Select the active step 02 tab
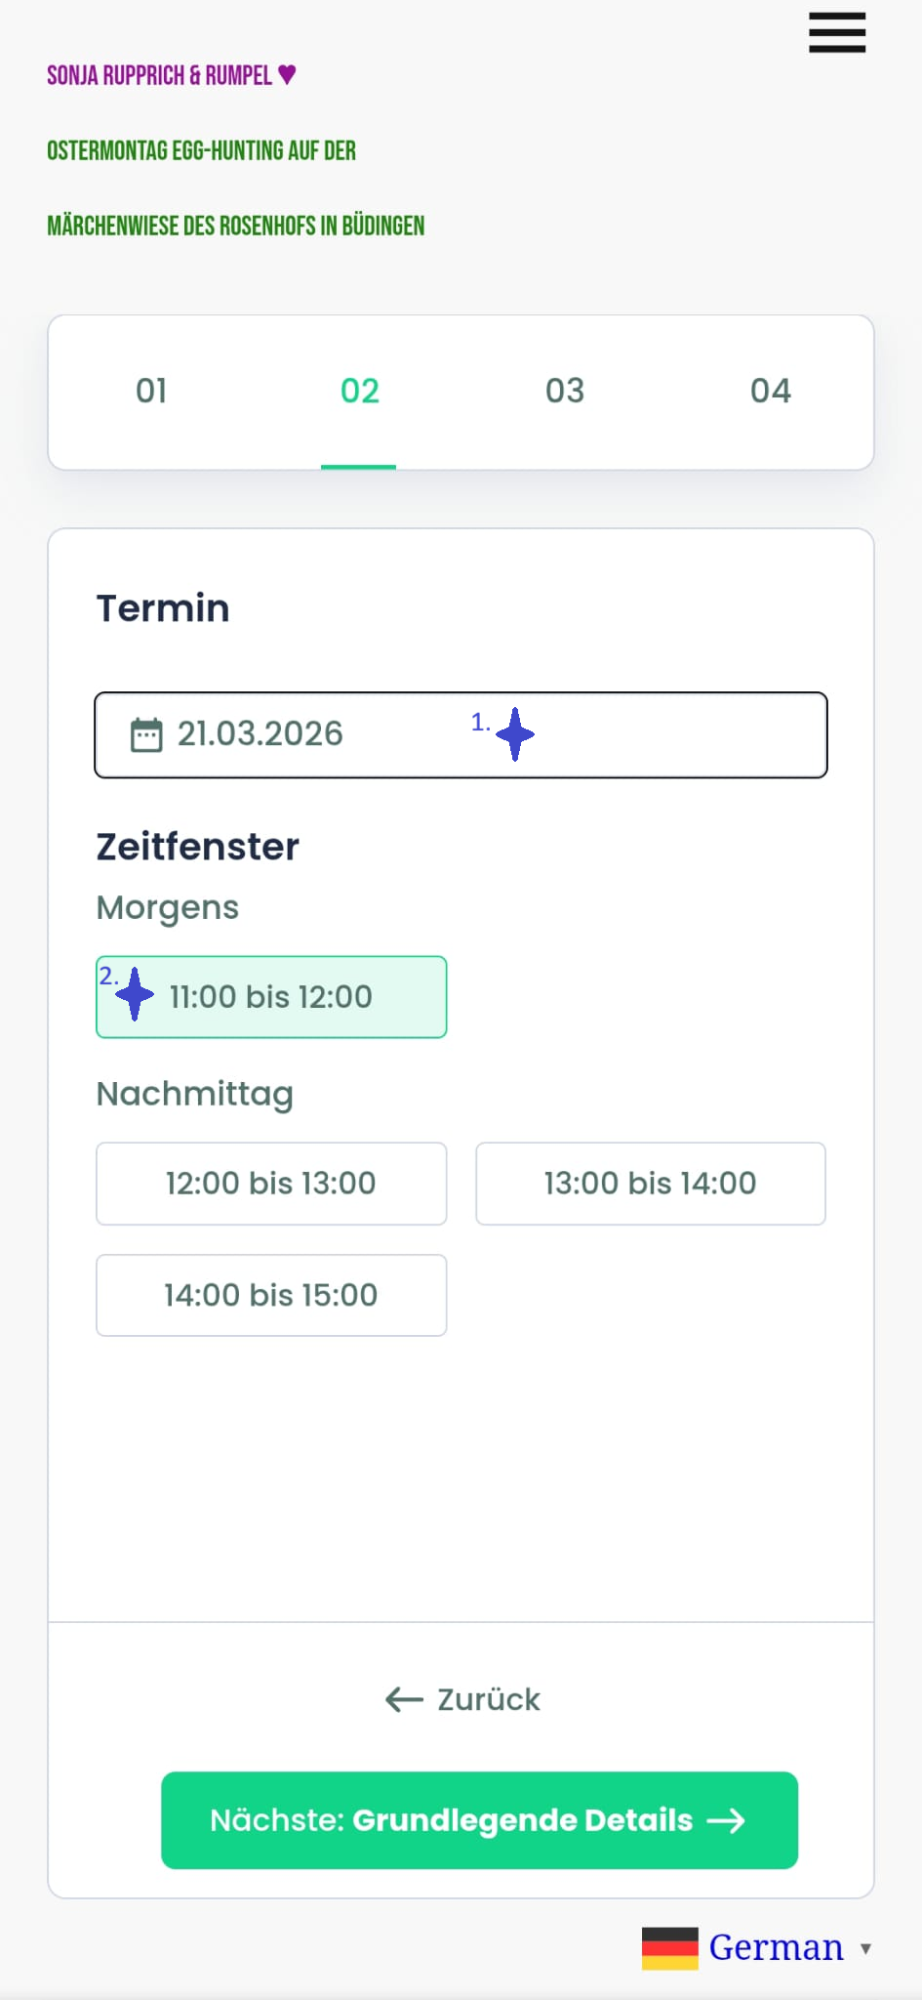 359,391
